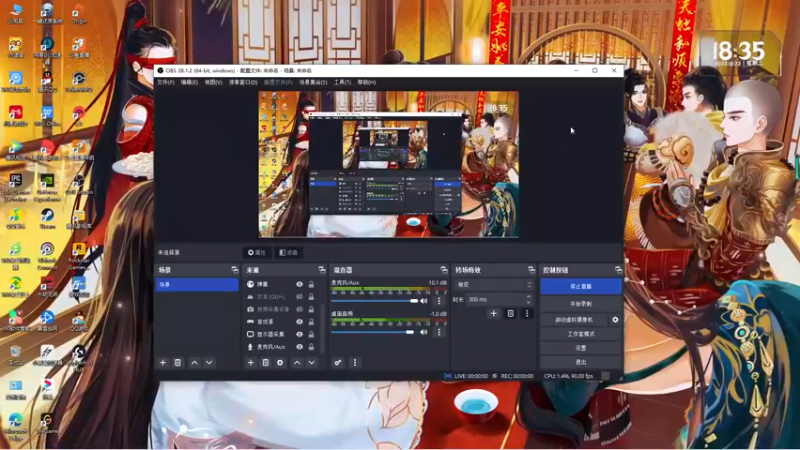The height and width of the screenshot is (450, 800).
Task: Open the 视图(V) menu
Action: tap(213, 82)
